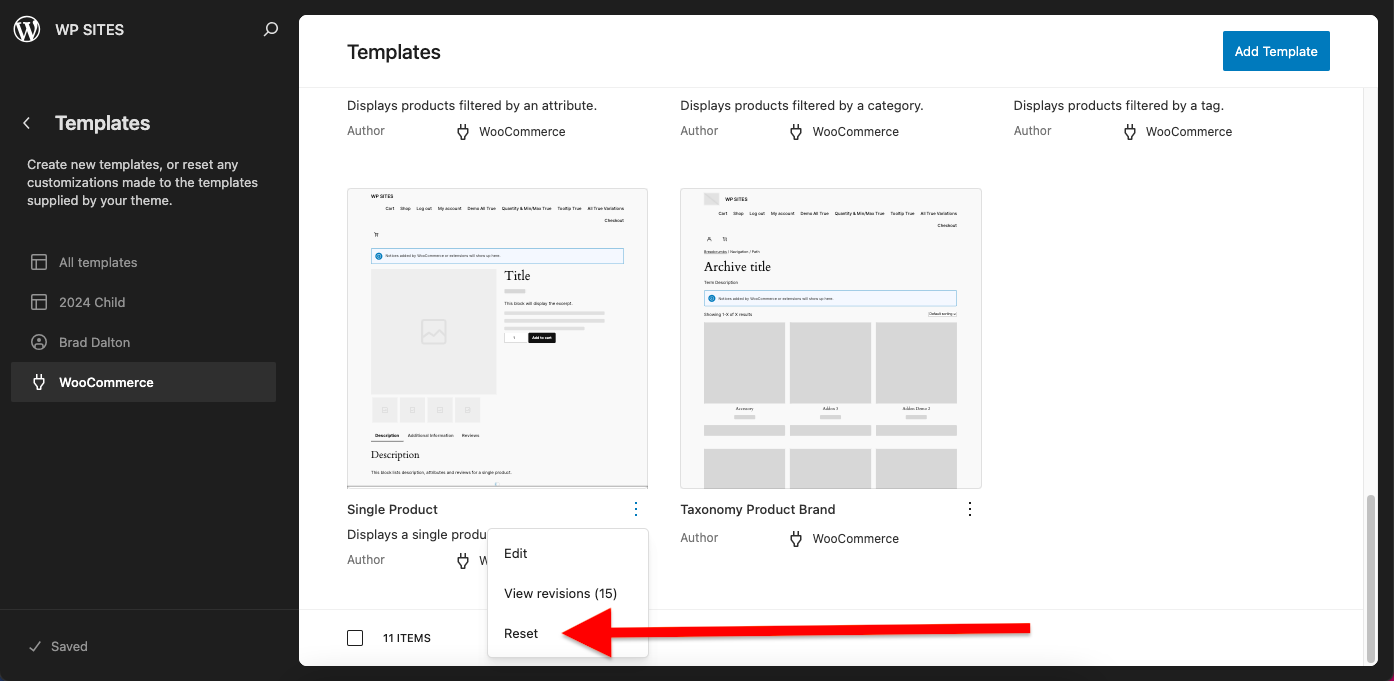This screenshot has width=1394, height=681.
Task: Open search with the magnifier icon
Action: click(271, 30)
